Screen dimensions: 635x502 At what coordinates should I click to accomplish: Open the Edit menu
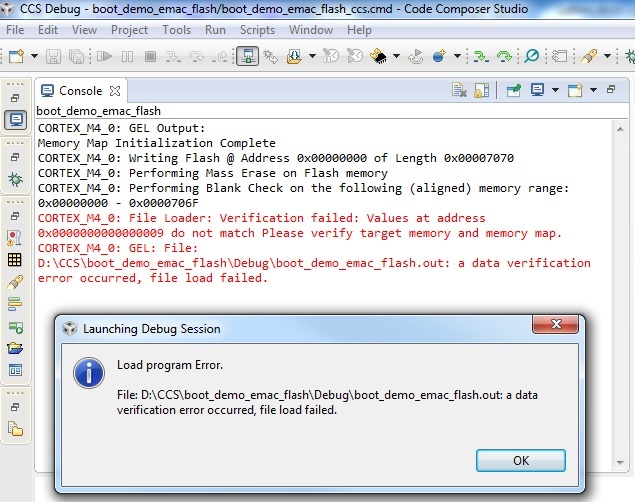point(48,30)
